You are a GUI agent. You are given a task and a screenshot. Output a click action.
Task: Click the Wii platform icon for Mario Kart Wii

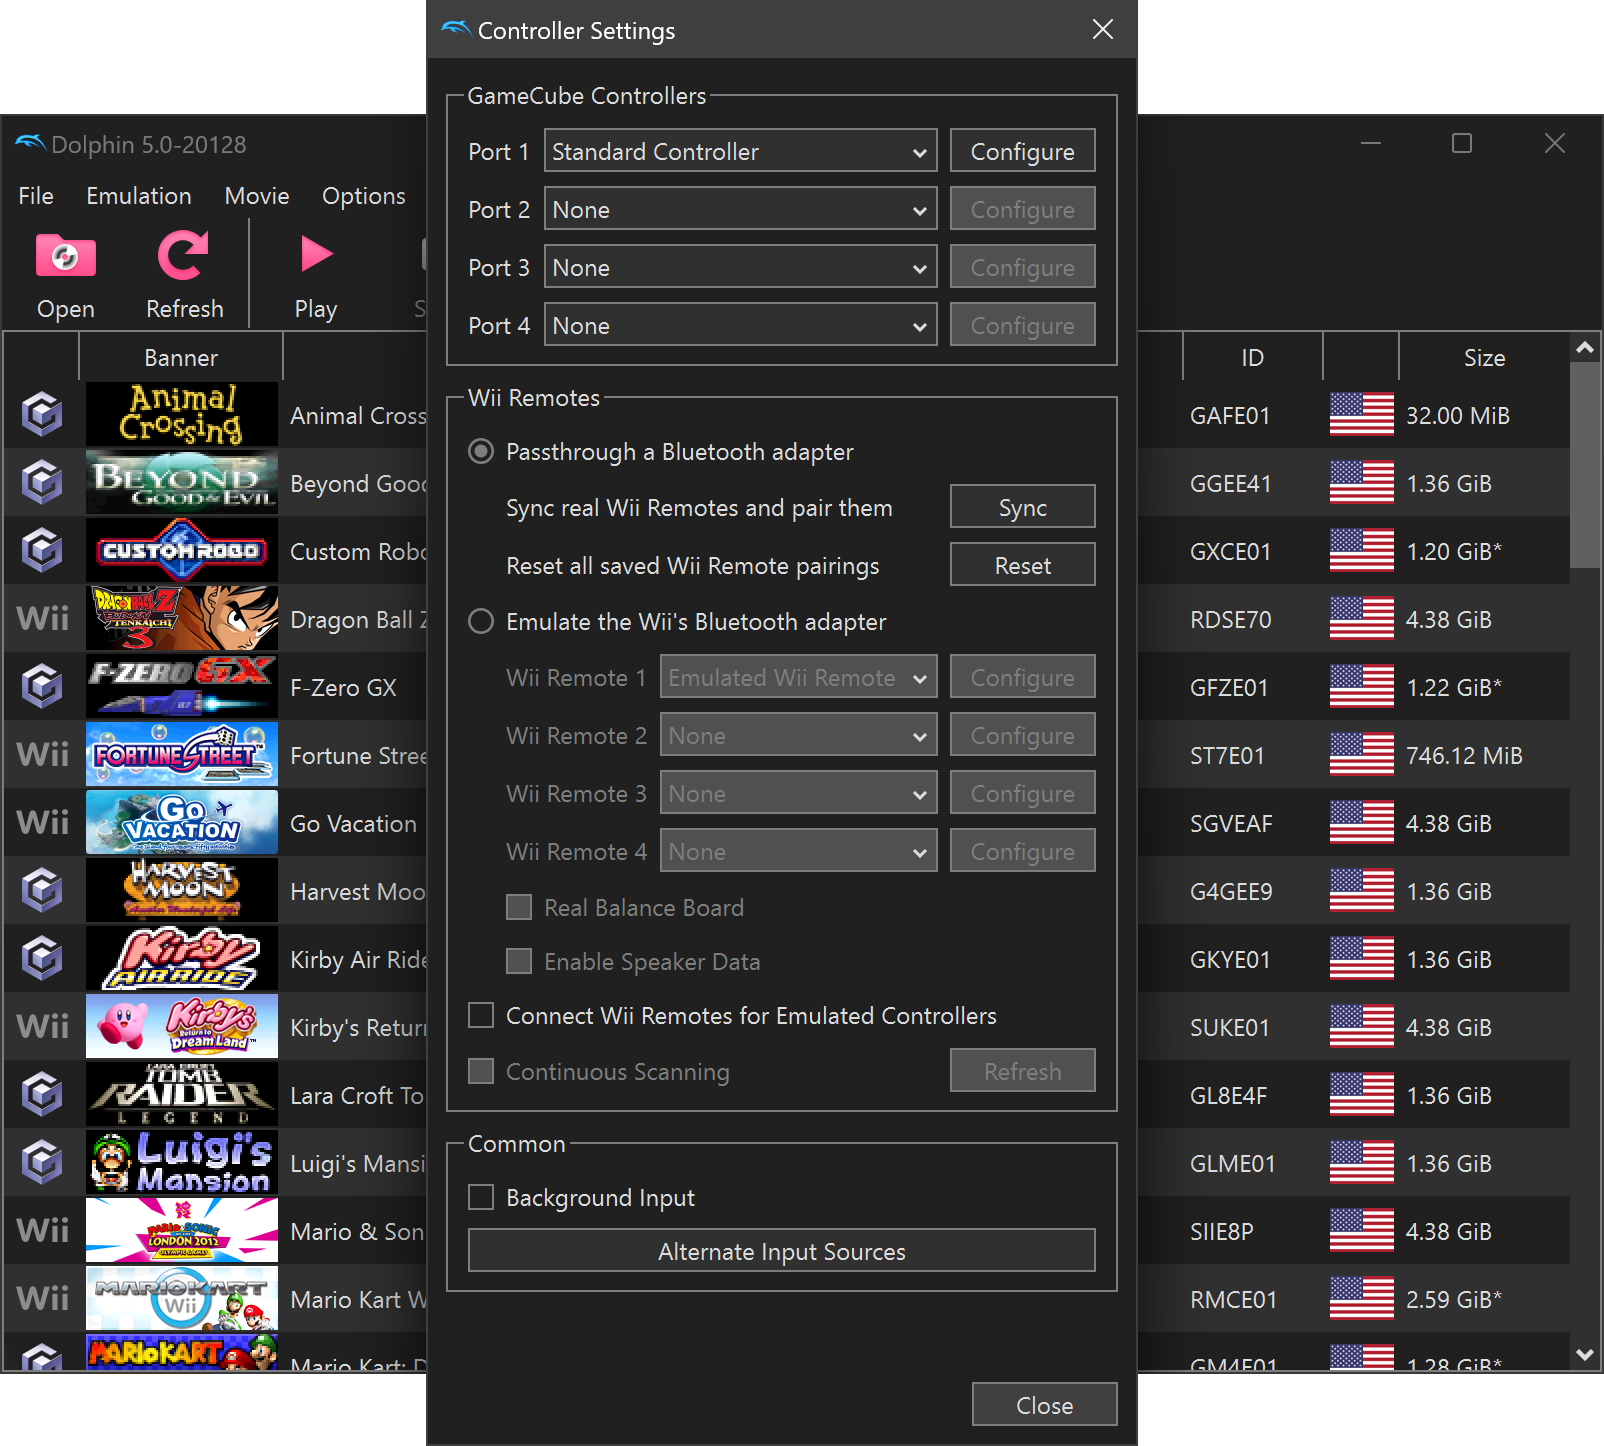(x=43, y=1299)
